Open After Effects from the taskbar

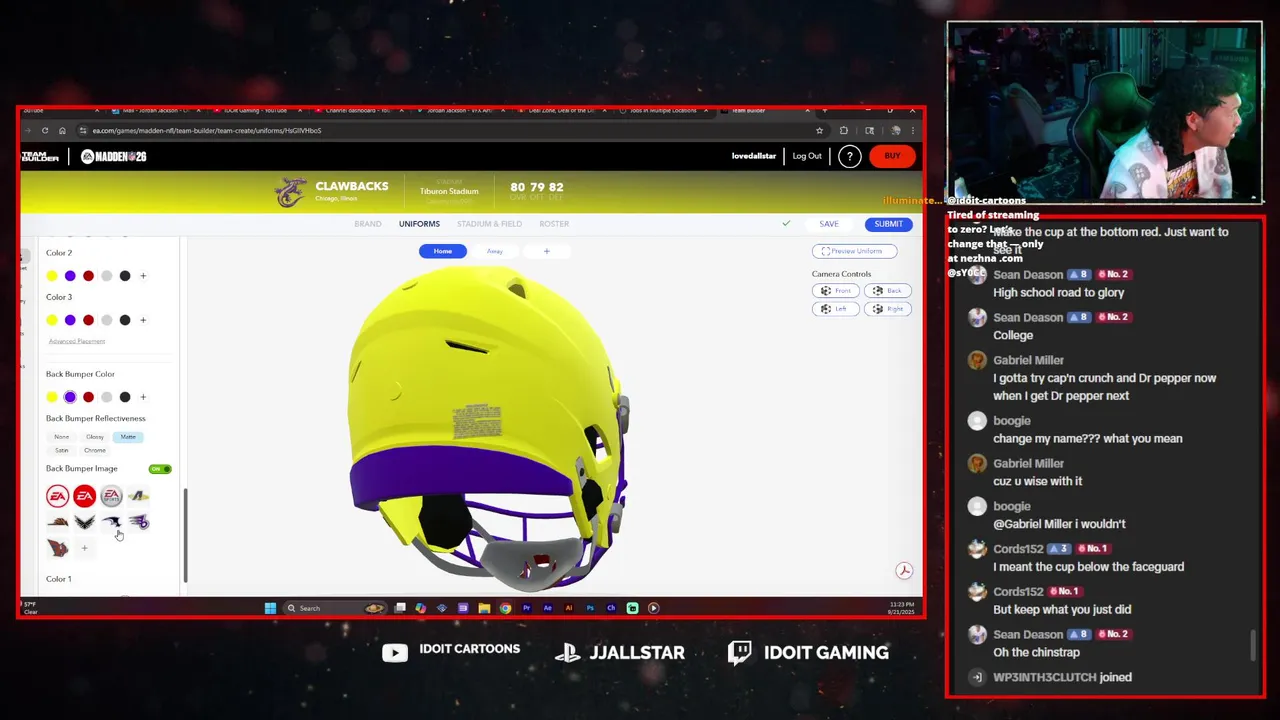[x=548, y=608]
